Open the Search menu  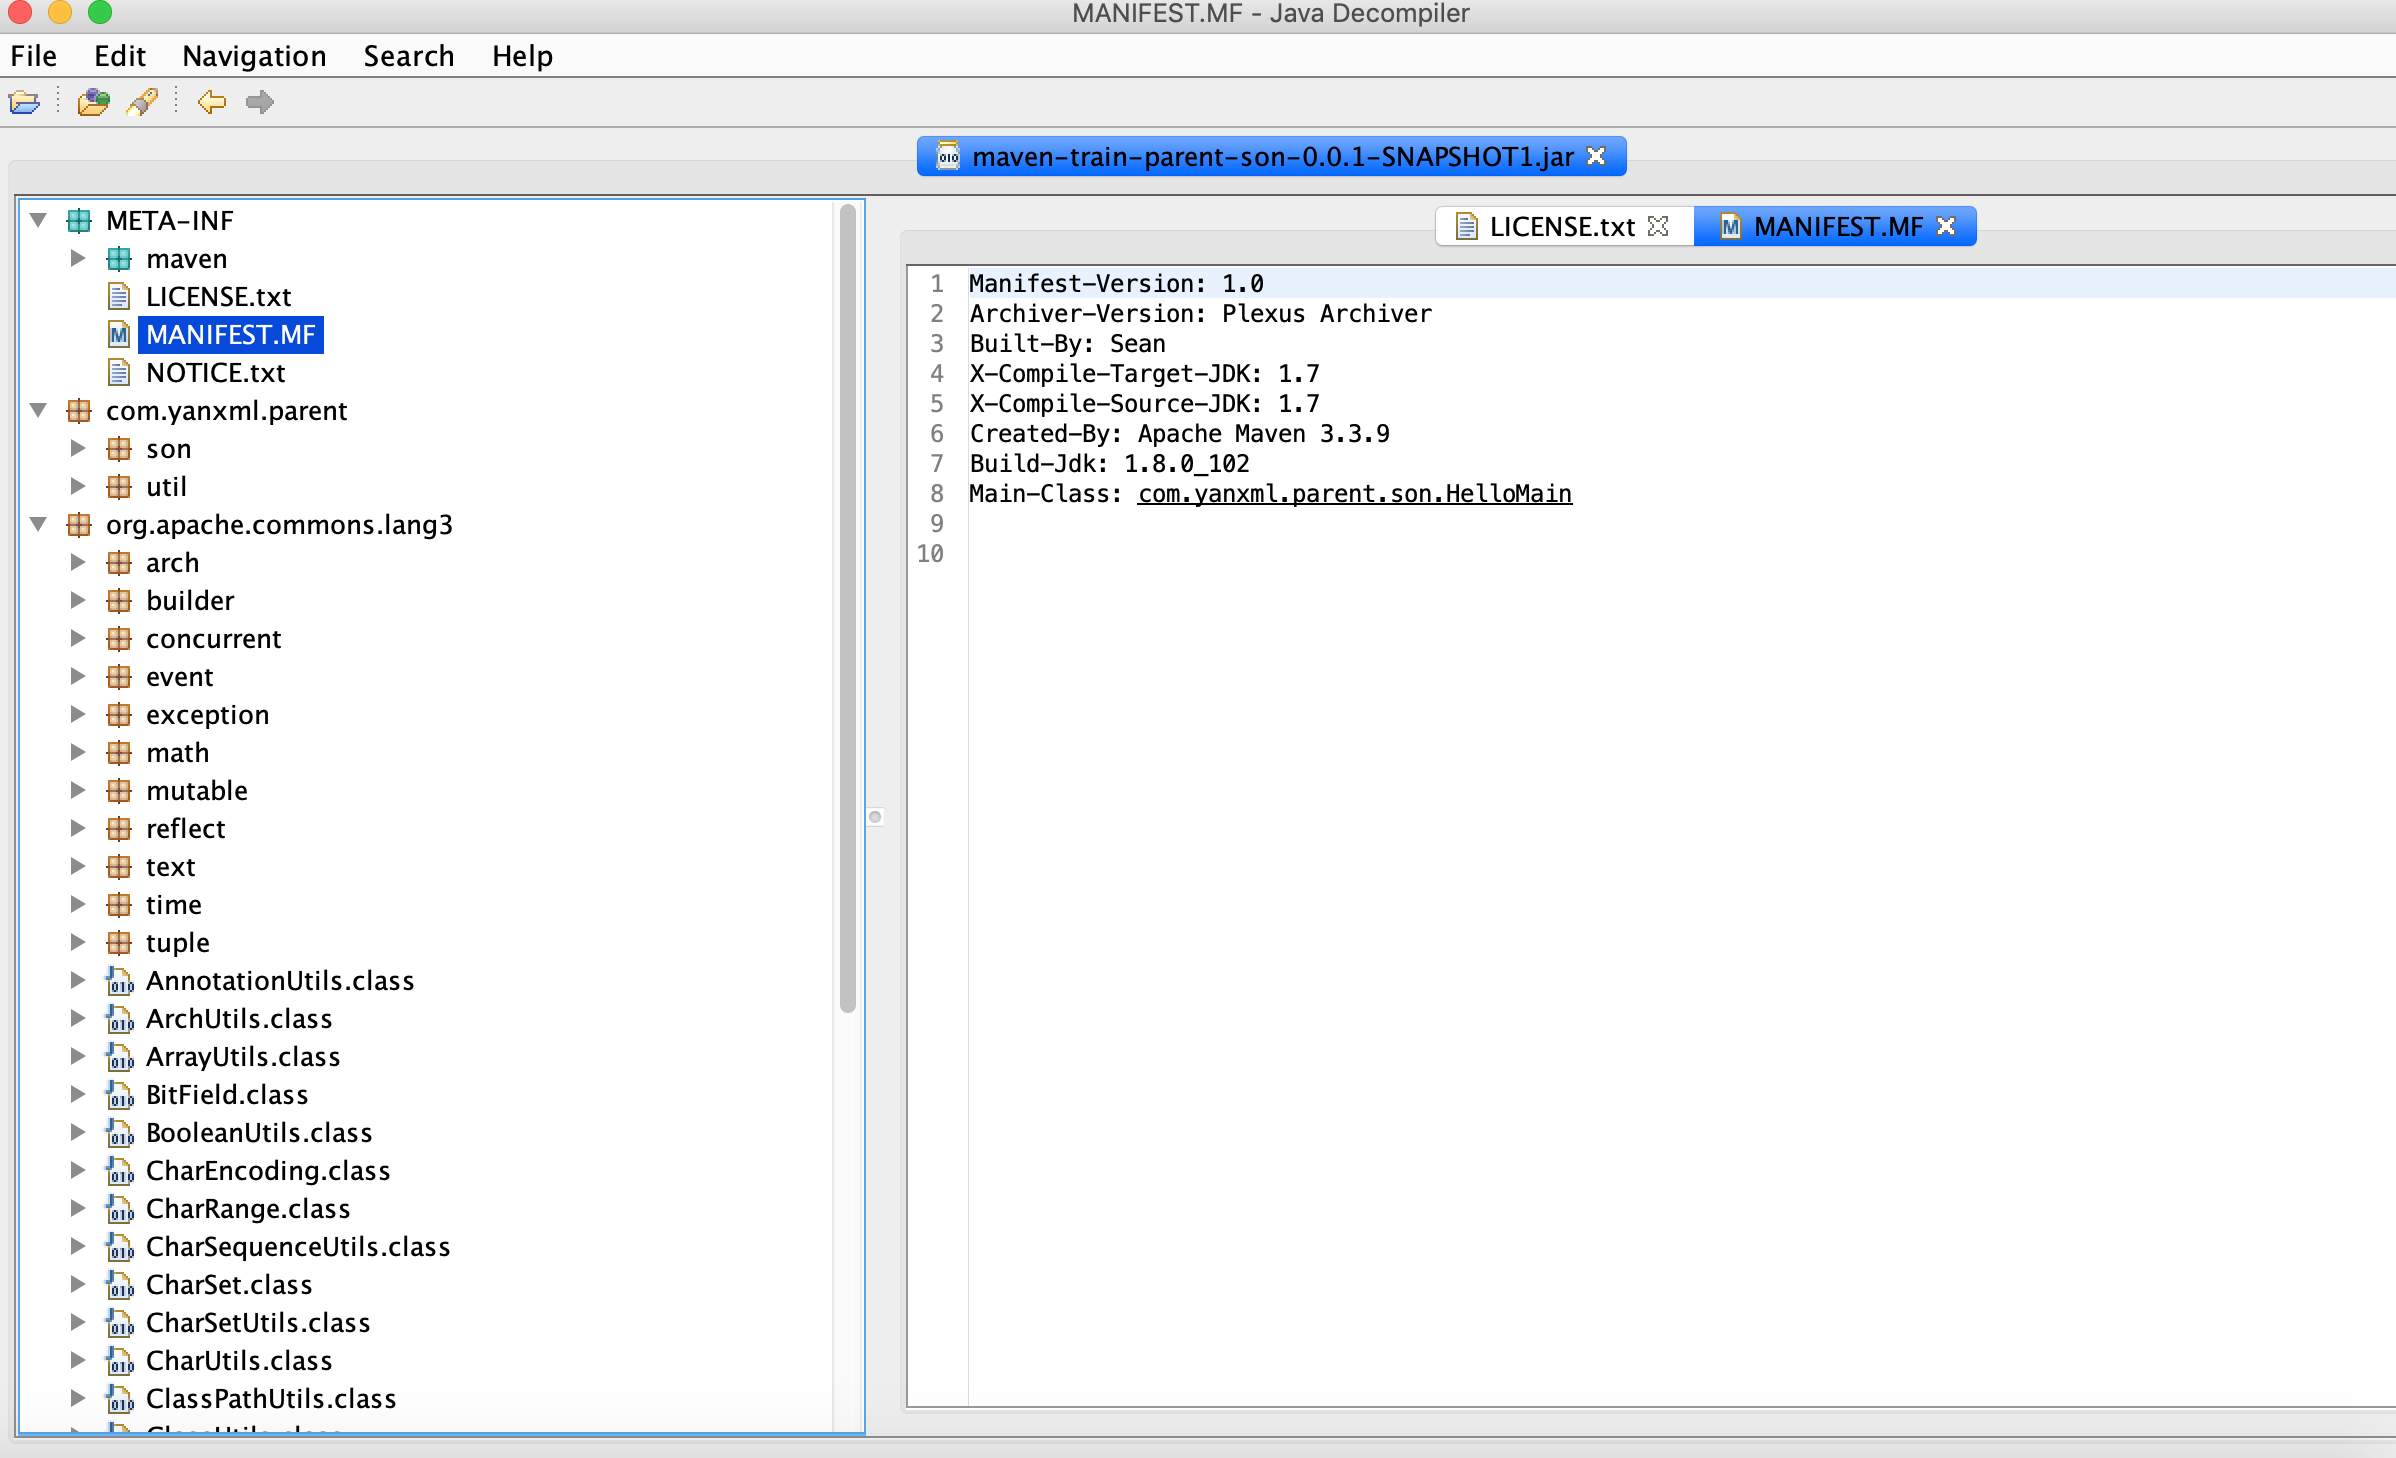(408, 56)
